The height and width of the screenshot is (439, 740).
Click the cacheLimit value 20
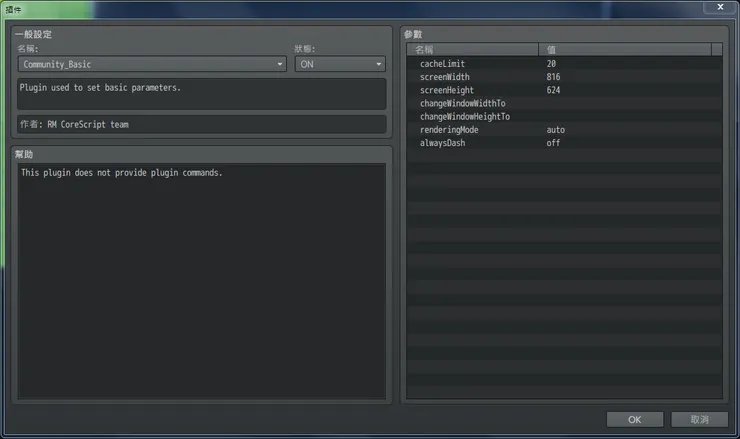click(551, 64)
